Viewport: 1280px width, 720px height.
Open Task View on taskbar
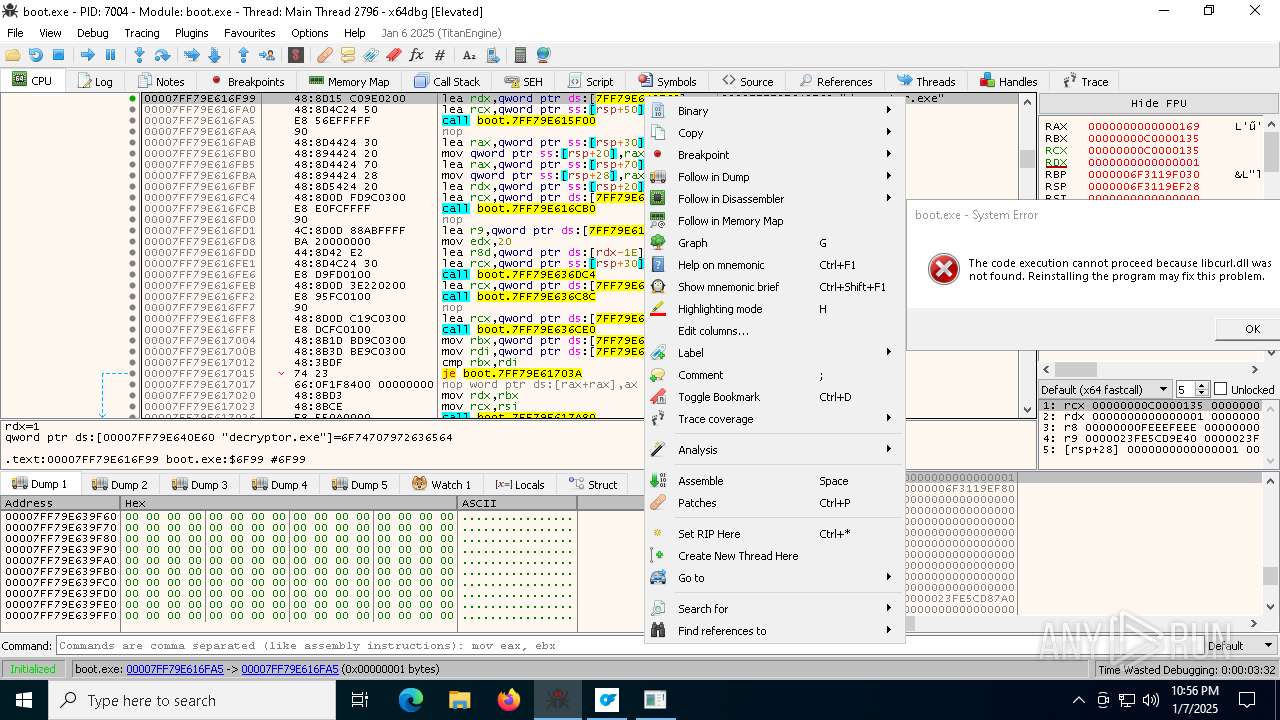click(x=360, y=700)
